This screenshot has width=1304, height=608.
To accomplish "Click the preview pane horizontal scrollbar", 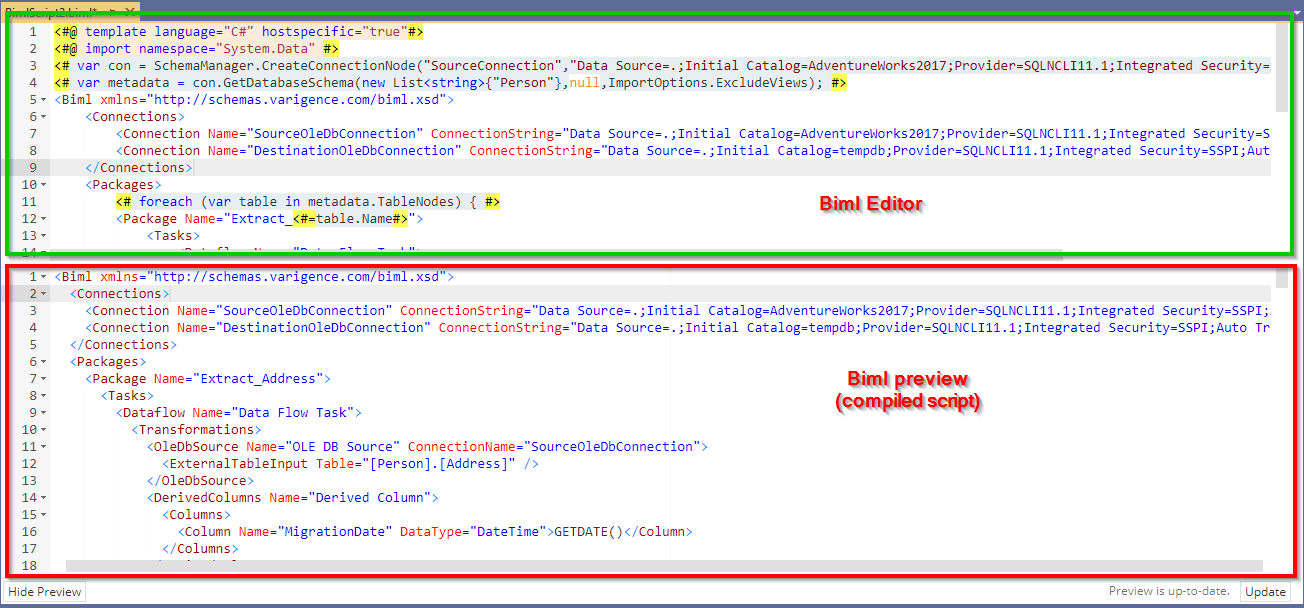I will point(664,567).
